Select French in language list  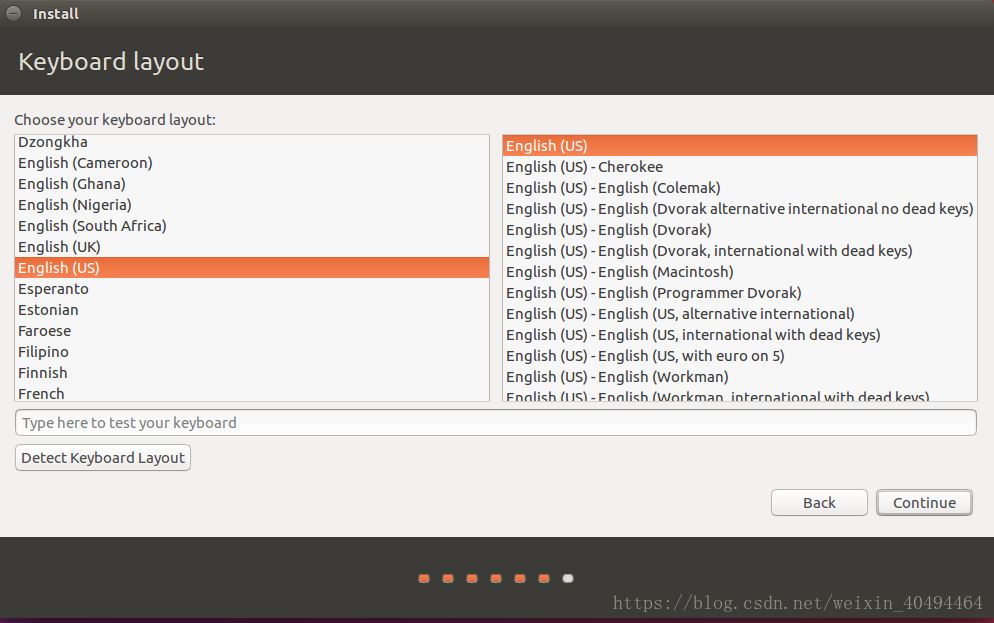[252, 392]
